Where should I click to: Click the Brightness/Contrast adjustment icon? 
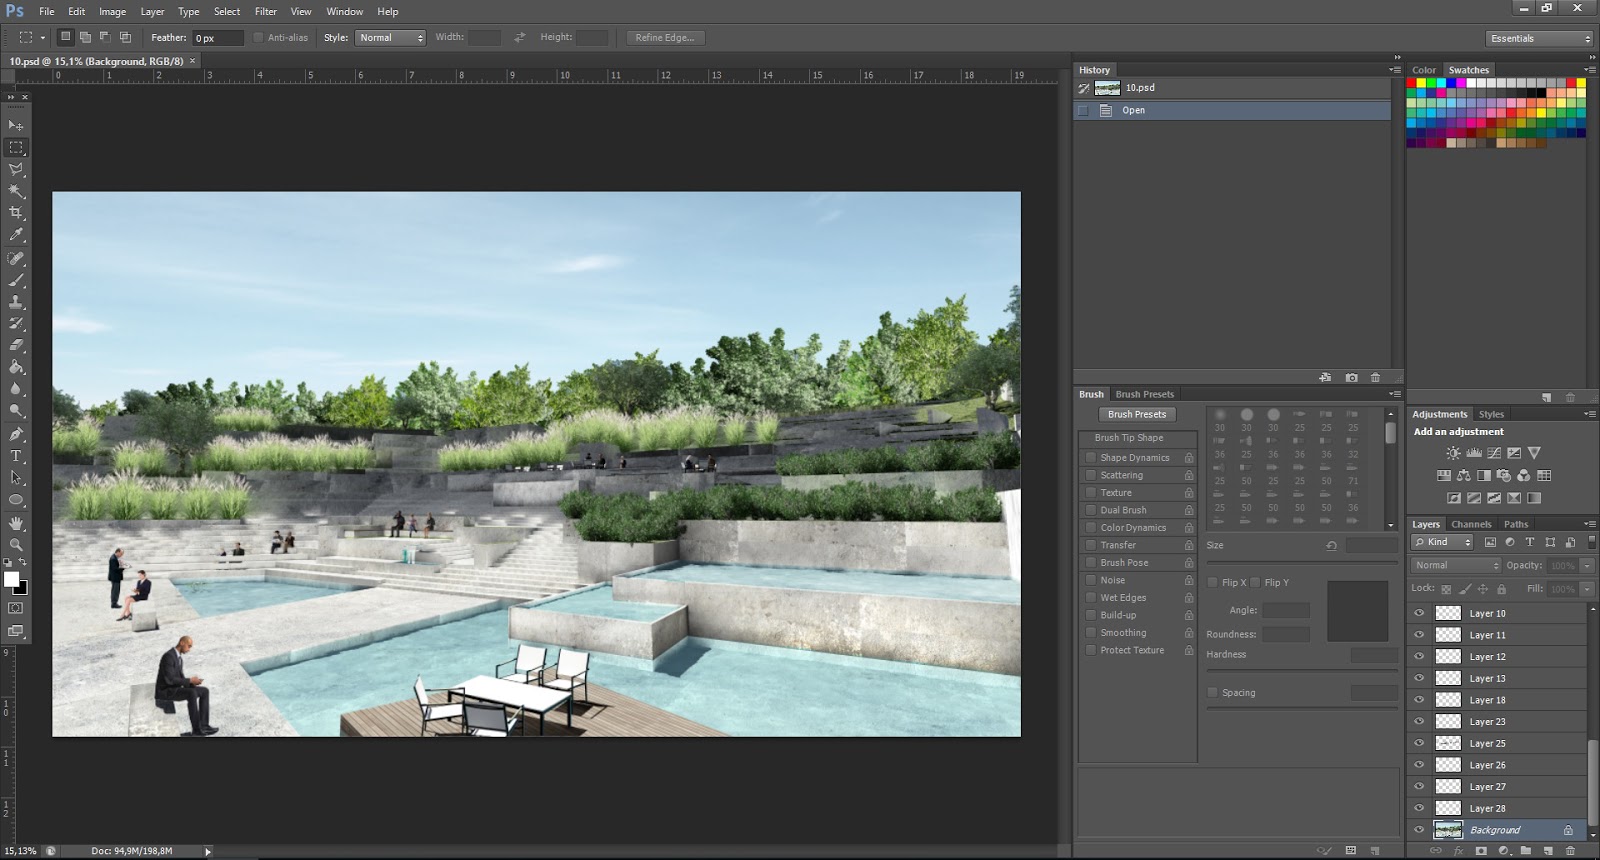[1453, 453]
